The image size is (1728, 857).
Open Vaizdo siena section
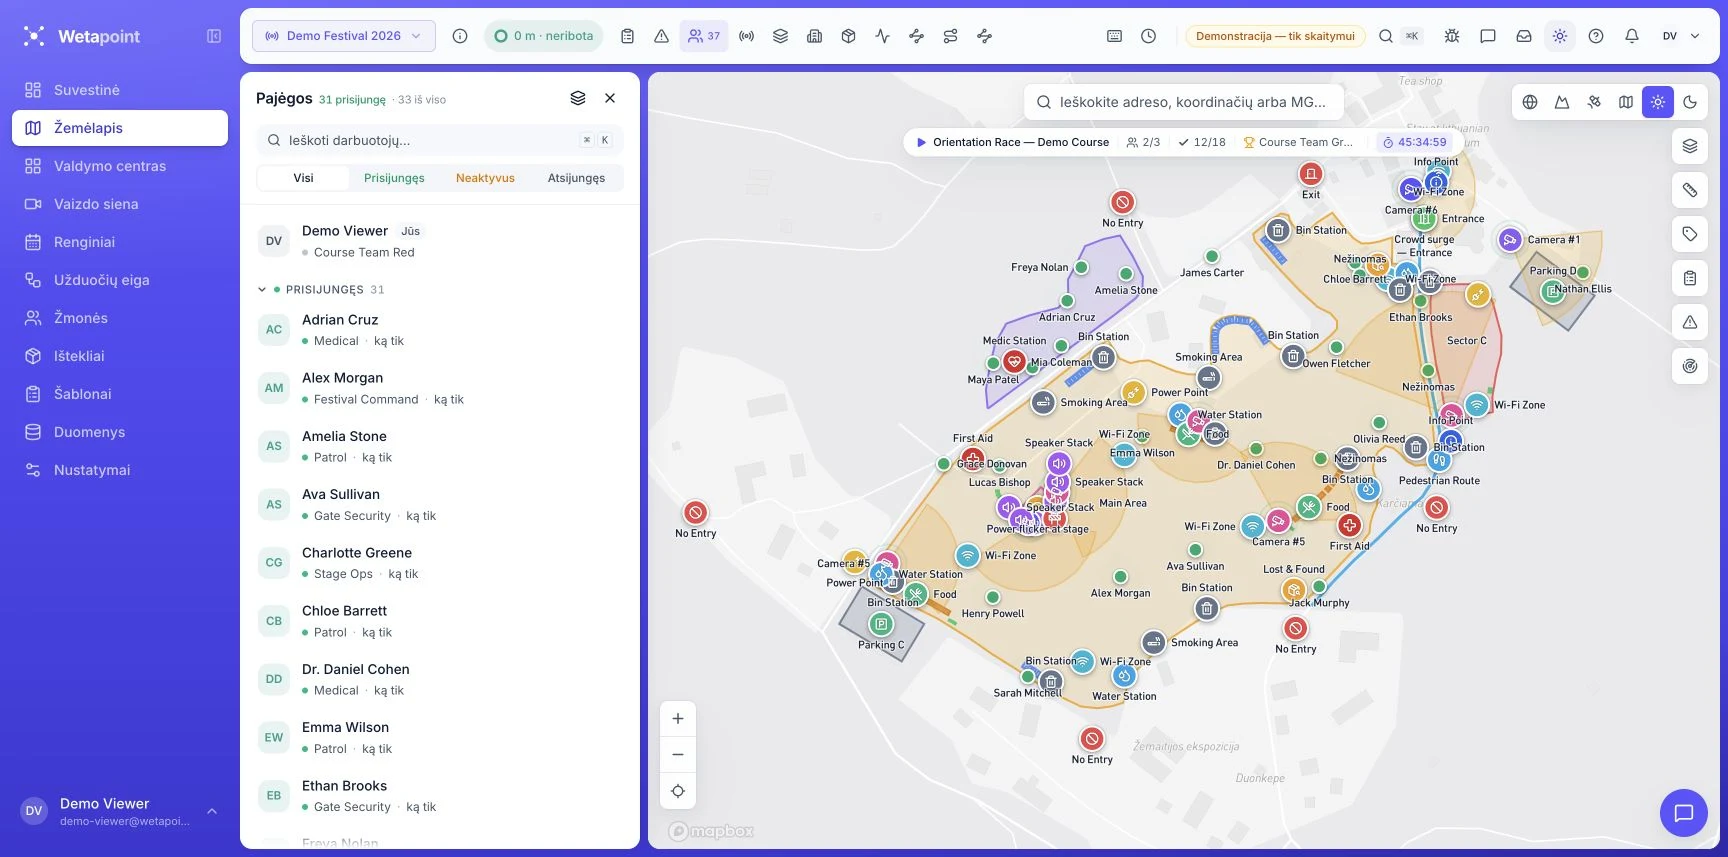coord(120,204)
